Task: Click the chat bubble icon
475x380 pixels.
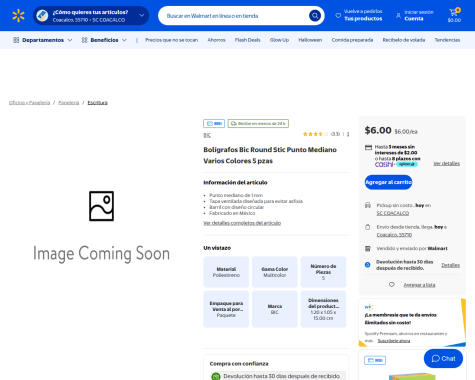Action: coord(436,359)
